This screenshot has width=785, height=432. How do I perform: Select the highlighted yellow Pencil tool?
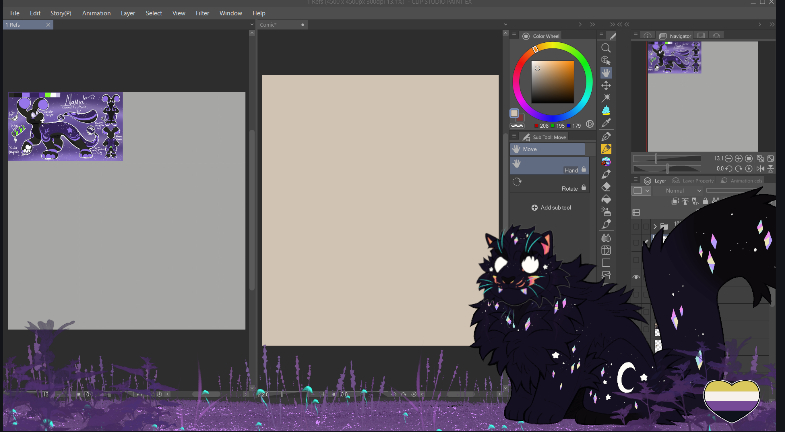pos(606,149)
